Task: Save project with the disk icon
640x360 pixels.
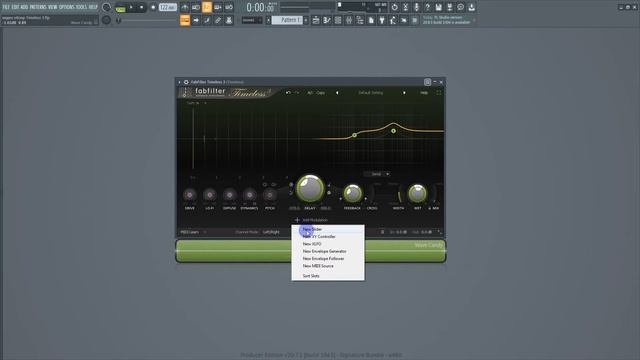Action: 438,7
